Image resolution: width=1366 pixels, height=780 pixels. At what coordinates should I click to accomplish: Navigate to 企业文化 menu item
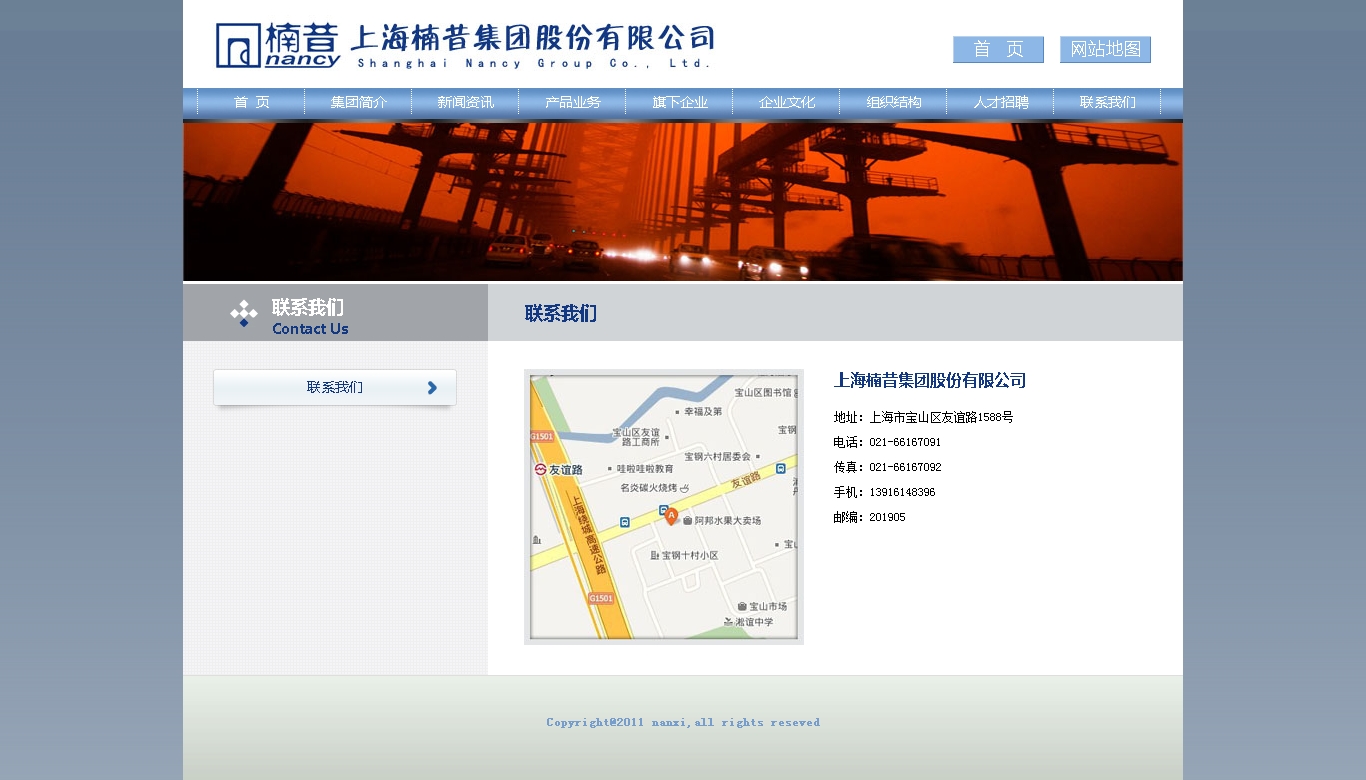[x=786, y=102]
